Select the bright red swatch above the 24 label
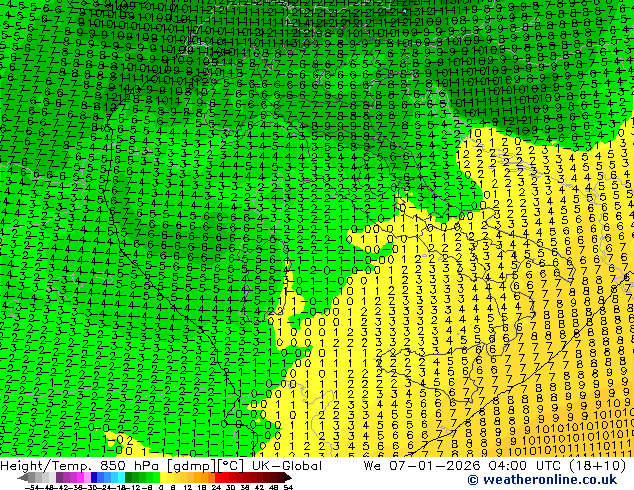 coord(218,478)
